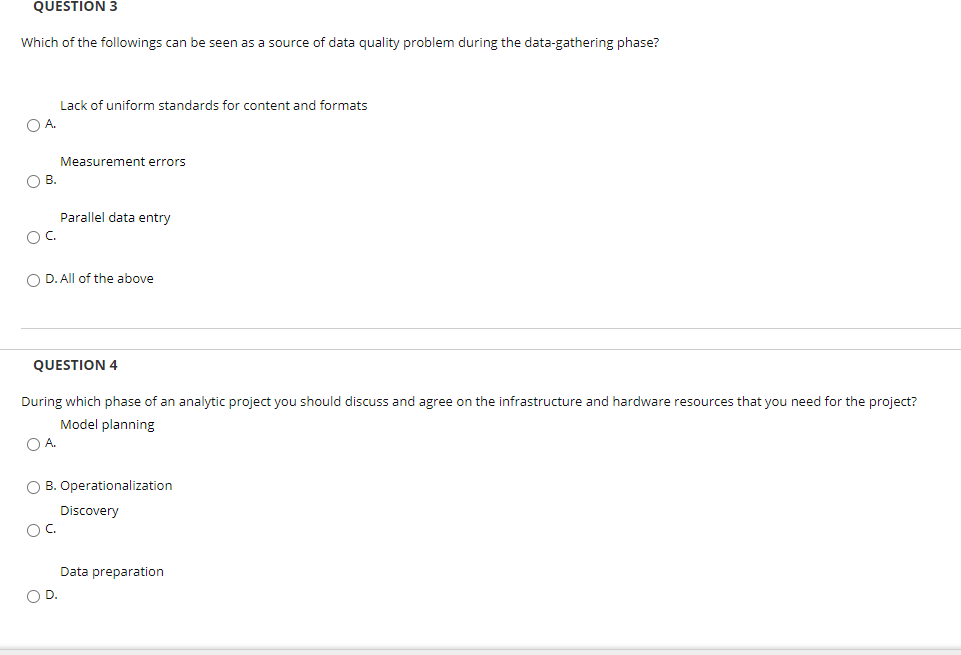
Task: Click the 'Operationalization' answer text
Action: point(116,486)
